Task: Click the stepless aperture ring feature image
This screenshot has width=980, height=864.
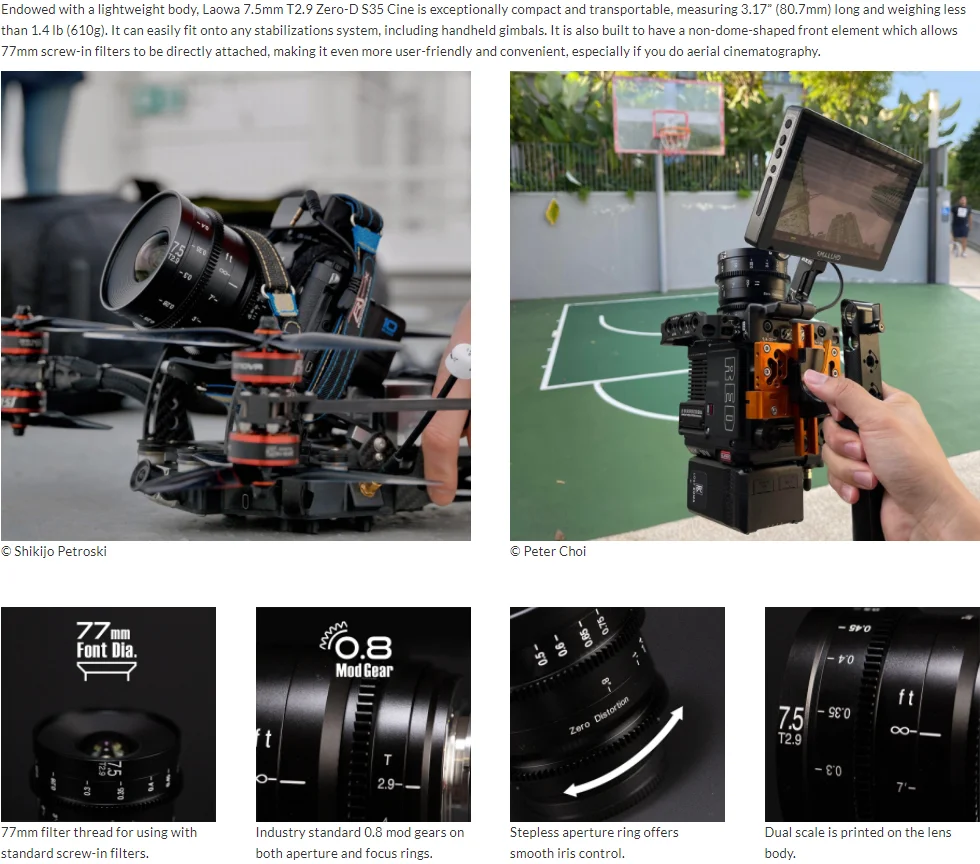Action: pyautogui.click(x=618, y=714)
